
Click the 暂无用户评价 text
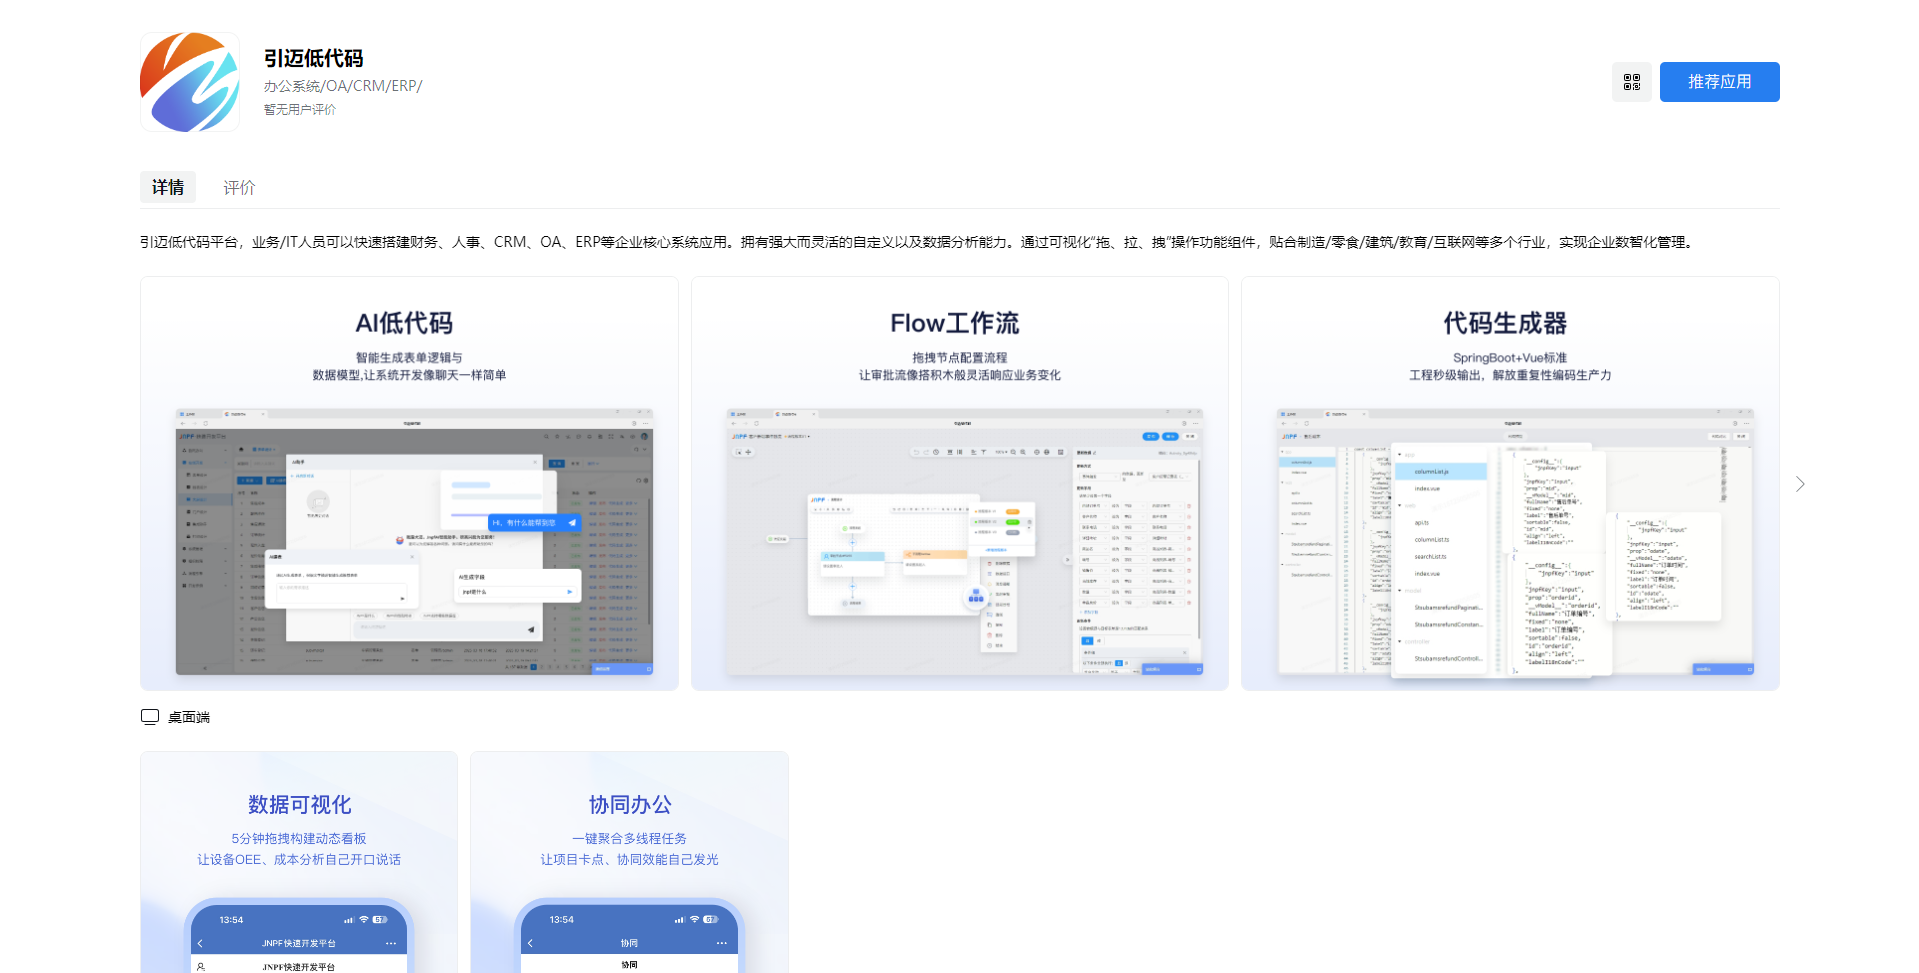(x=300, y=110)
